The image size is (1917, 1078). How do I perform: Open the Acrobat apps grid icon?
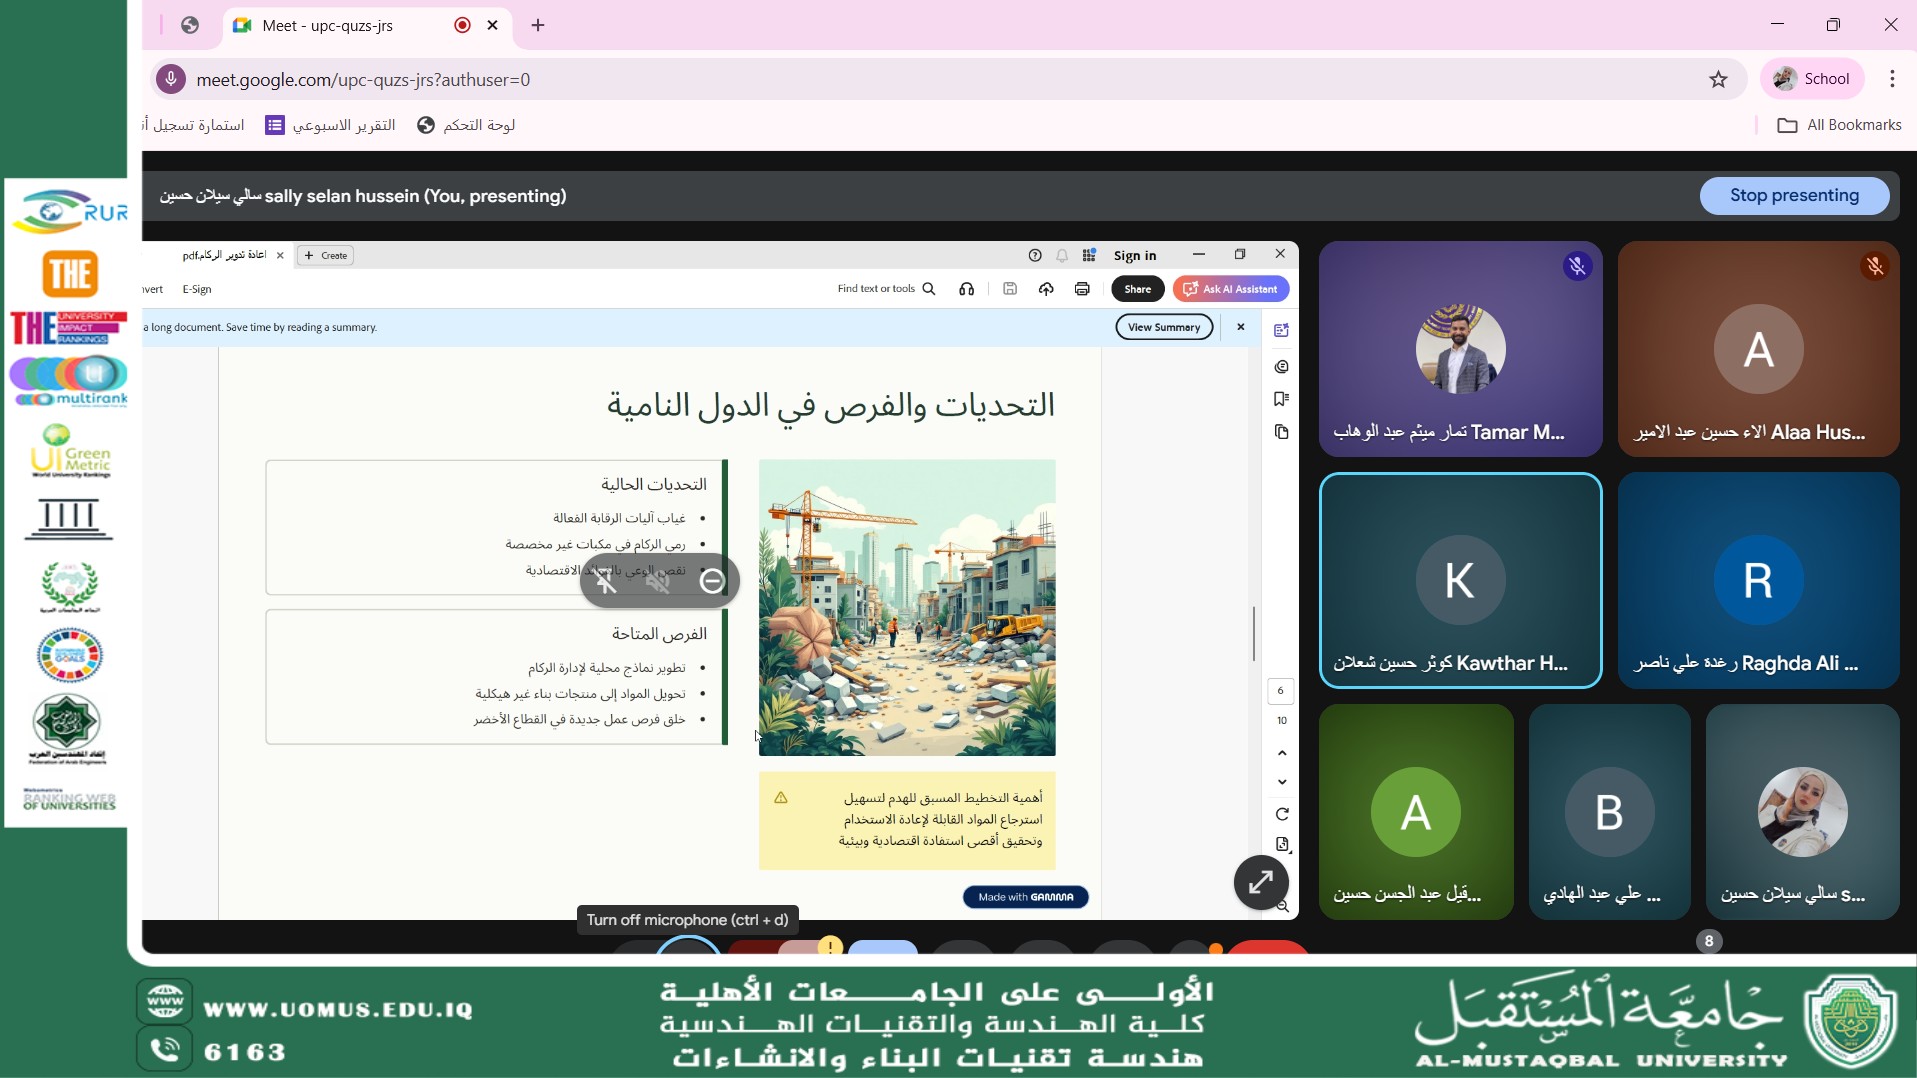click(1089, 256)
